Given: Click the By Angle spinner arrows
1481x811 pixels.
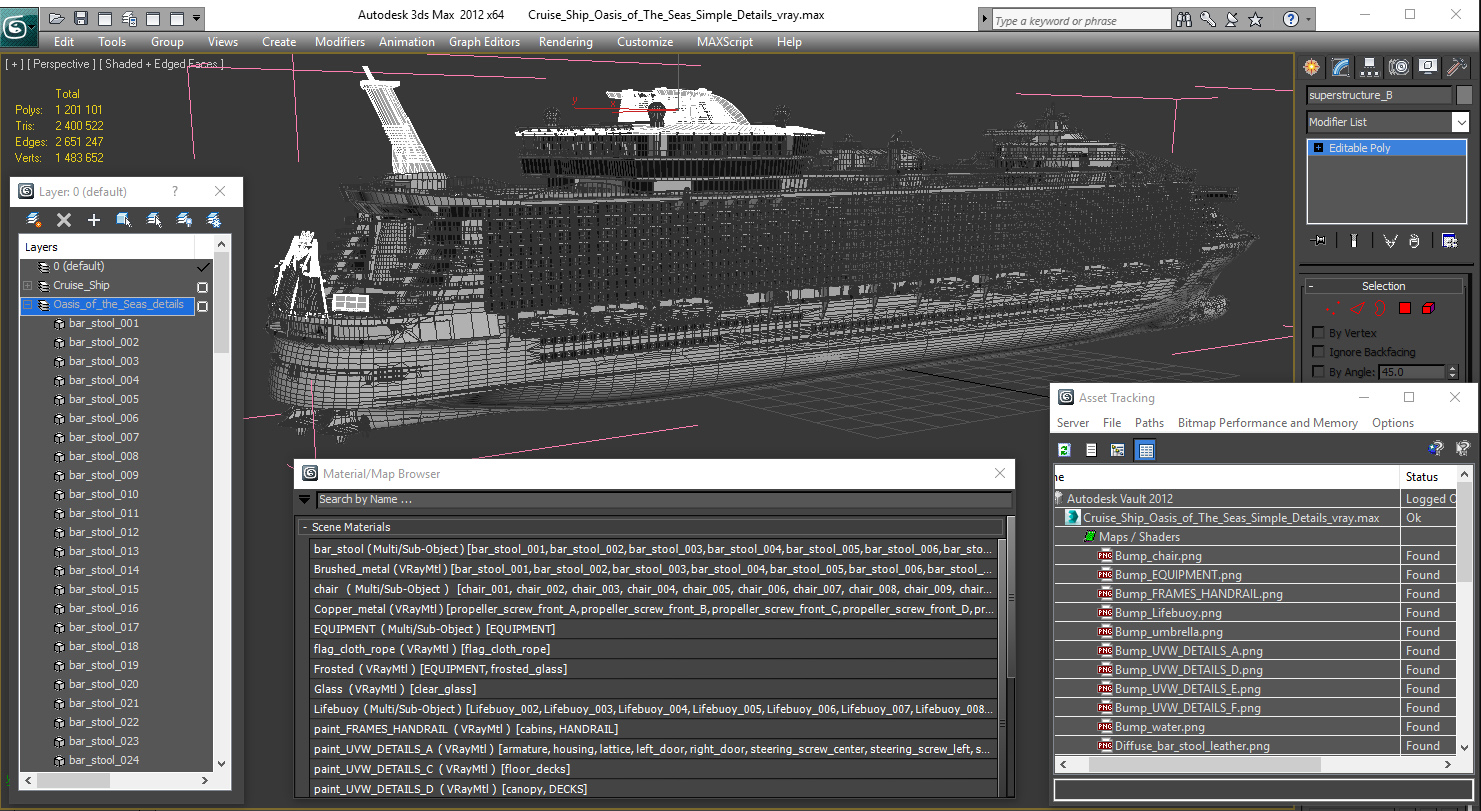Looking at the screenshot, I should pyautogui.click(x=1452, y=372).
